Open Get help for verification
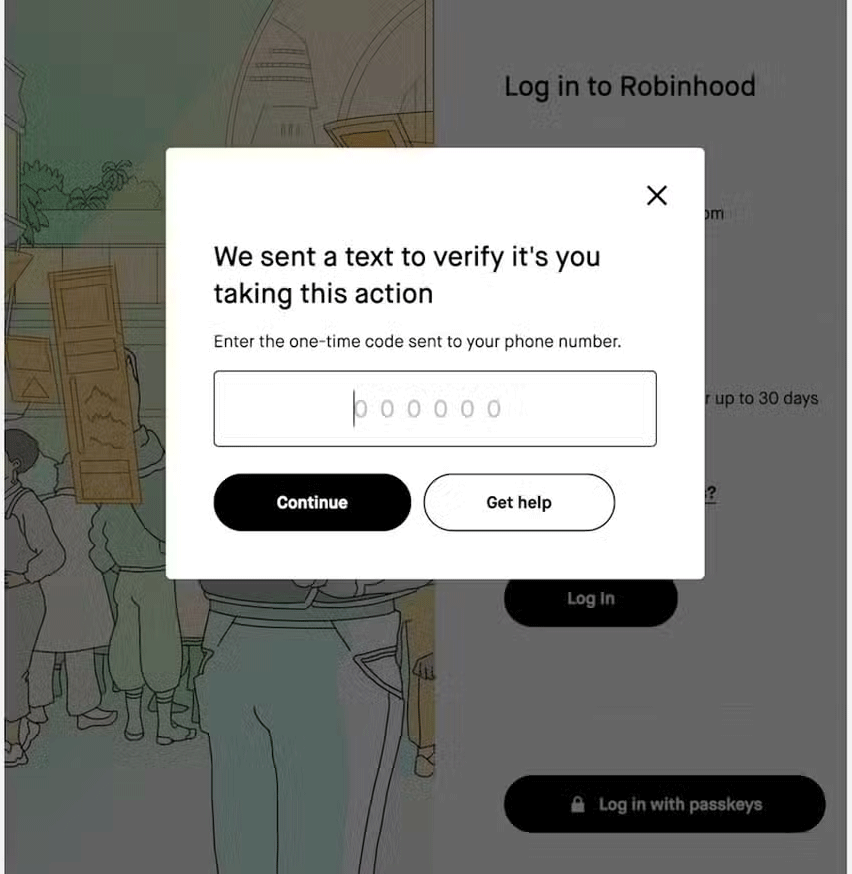The width and height of the screenshot is (852, 874). (519, 502)
